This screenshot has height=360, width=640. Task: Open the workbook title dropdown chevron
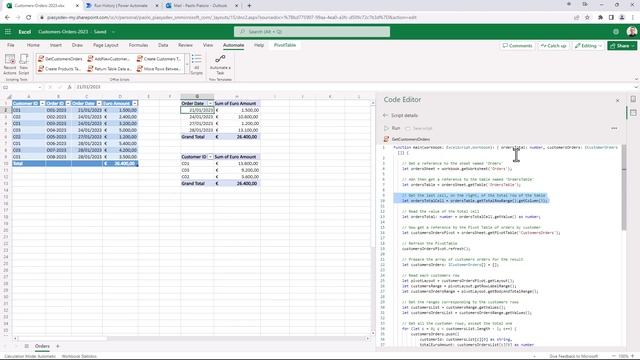tap(113, 31)
